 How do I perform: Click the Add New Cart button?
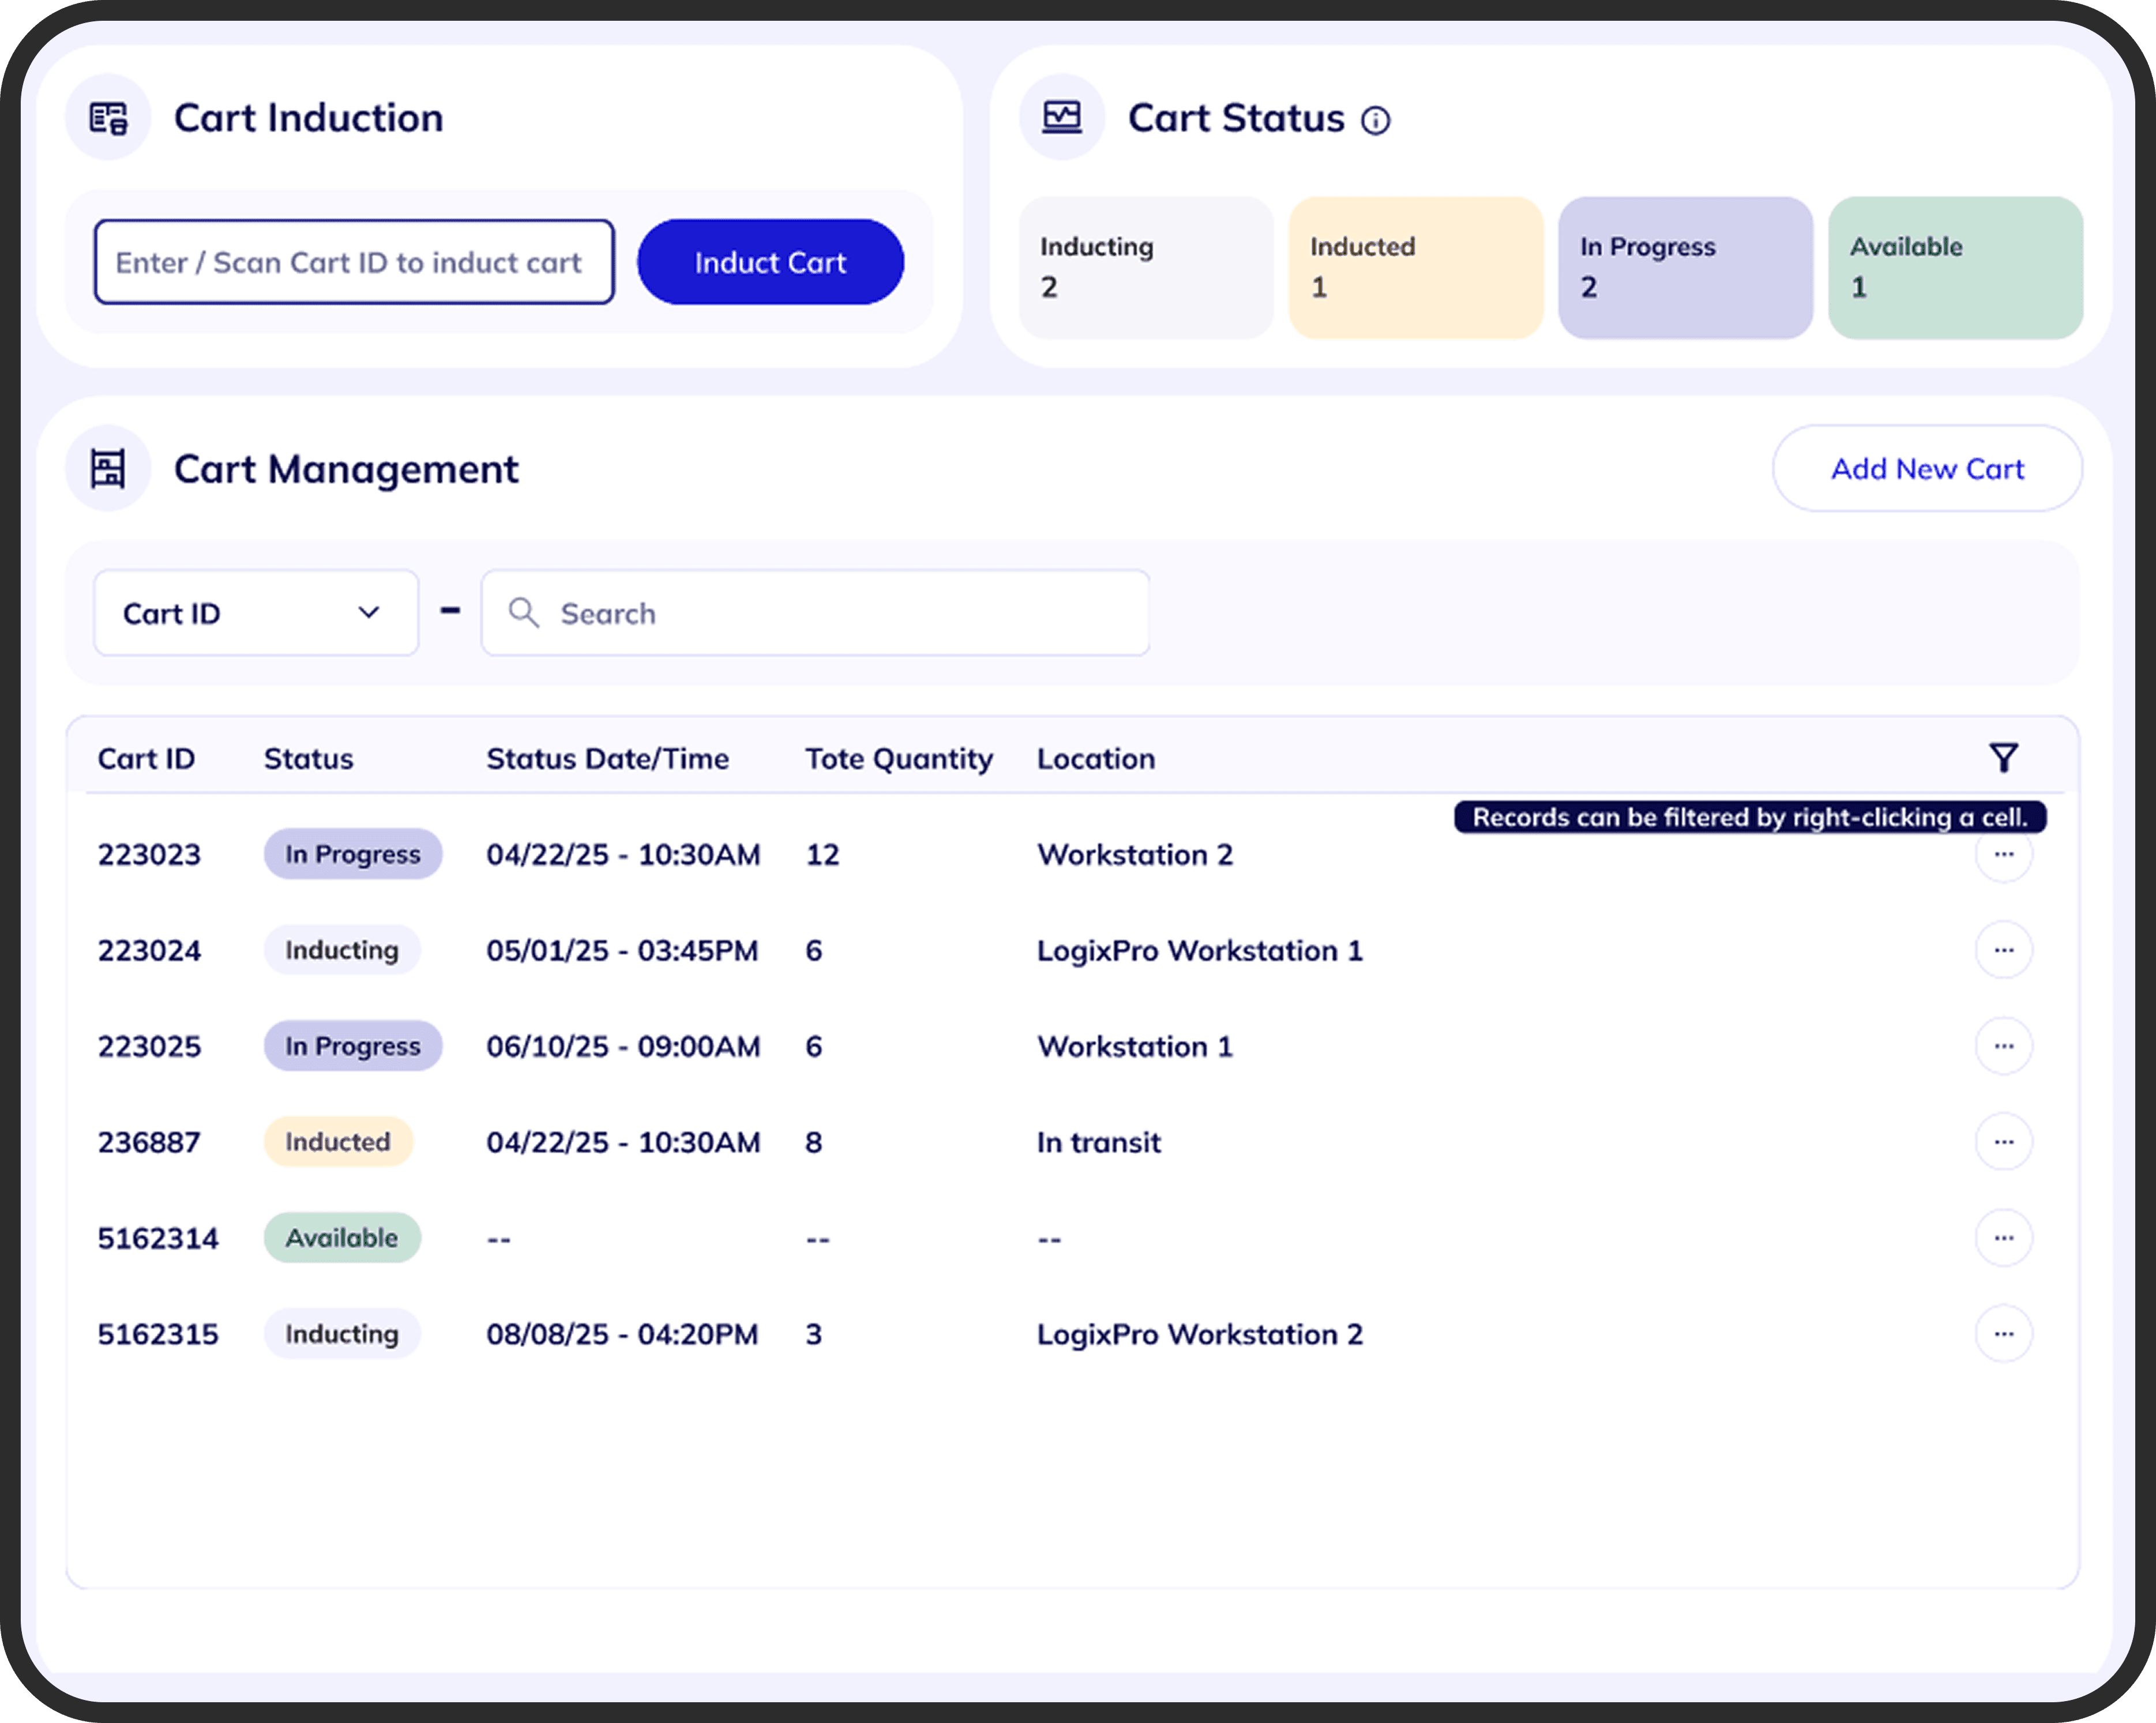click(x=1927, y=469)
